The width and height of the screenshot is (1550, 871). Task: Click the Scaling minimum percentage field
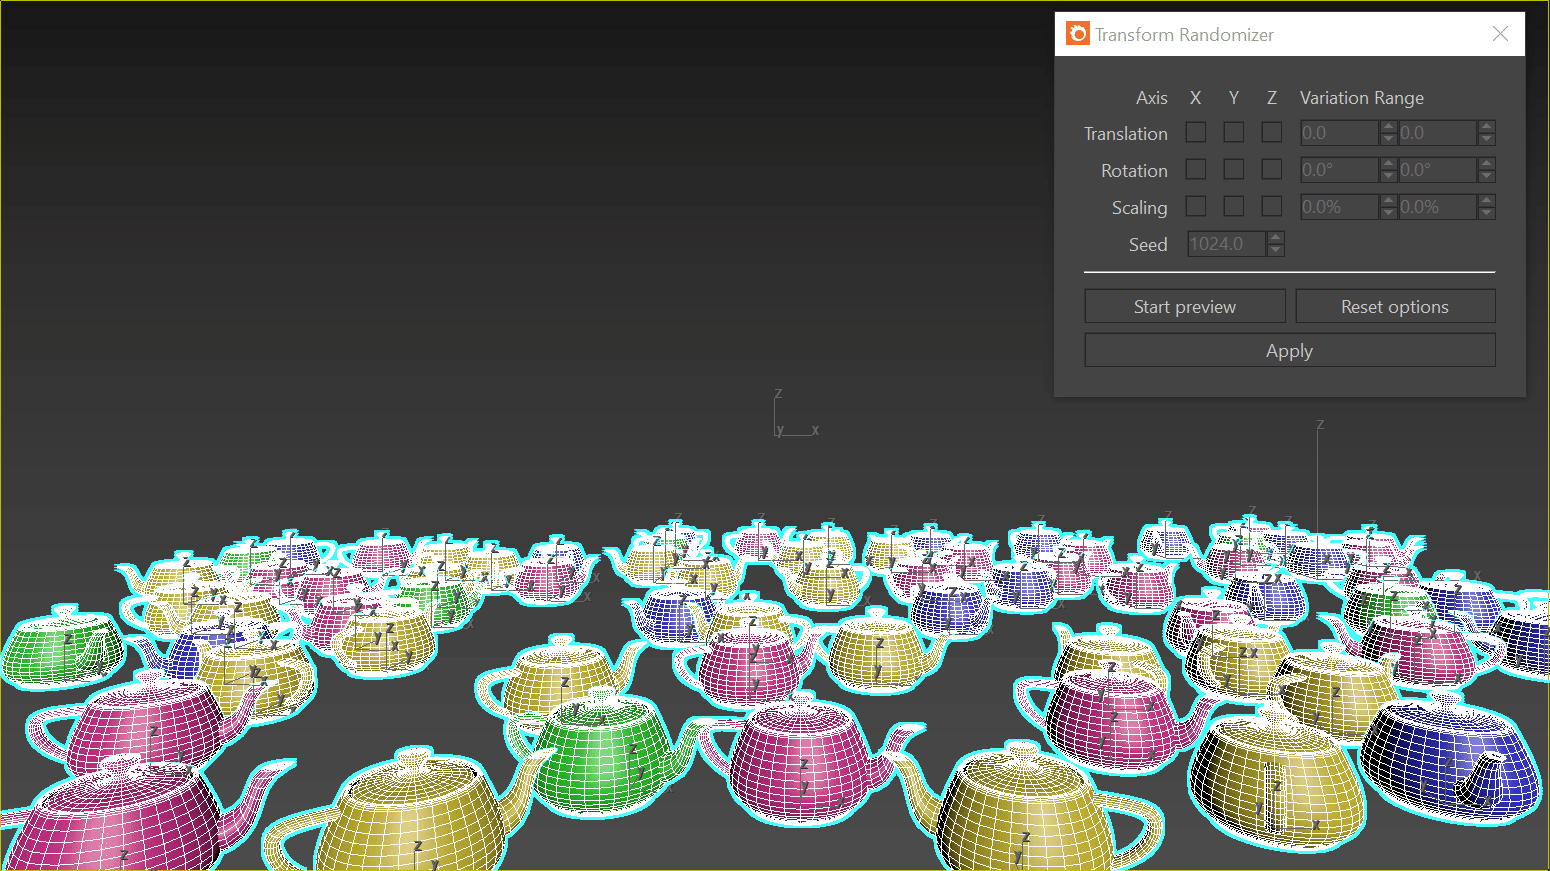pos(1339,207)
